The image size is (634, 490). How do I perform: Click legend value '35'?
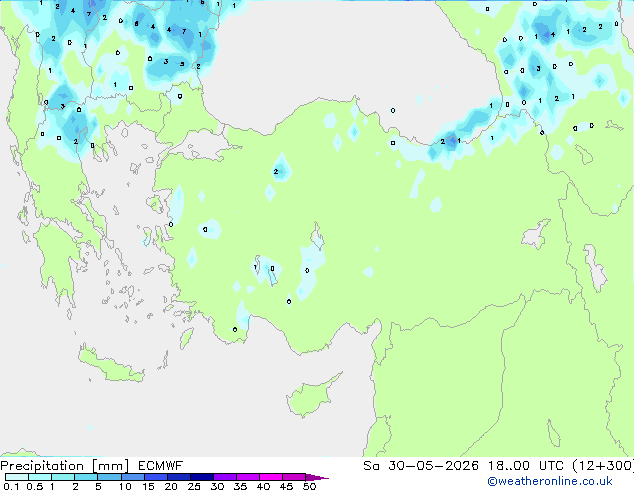point(240,486)
